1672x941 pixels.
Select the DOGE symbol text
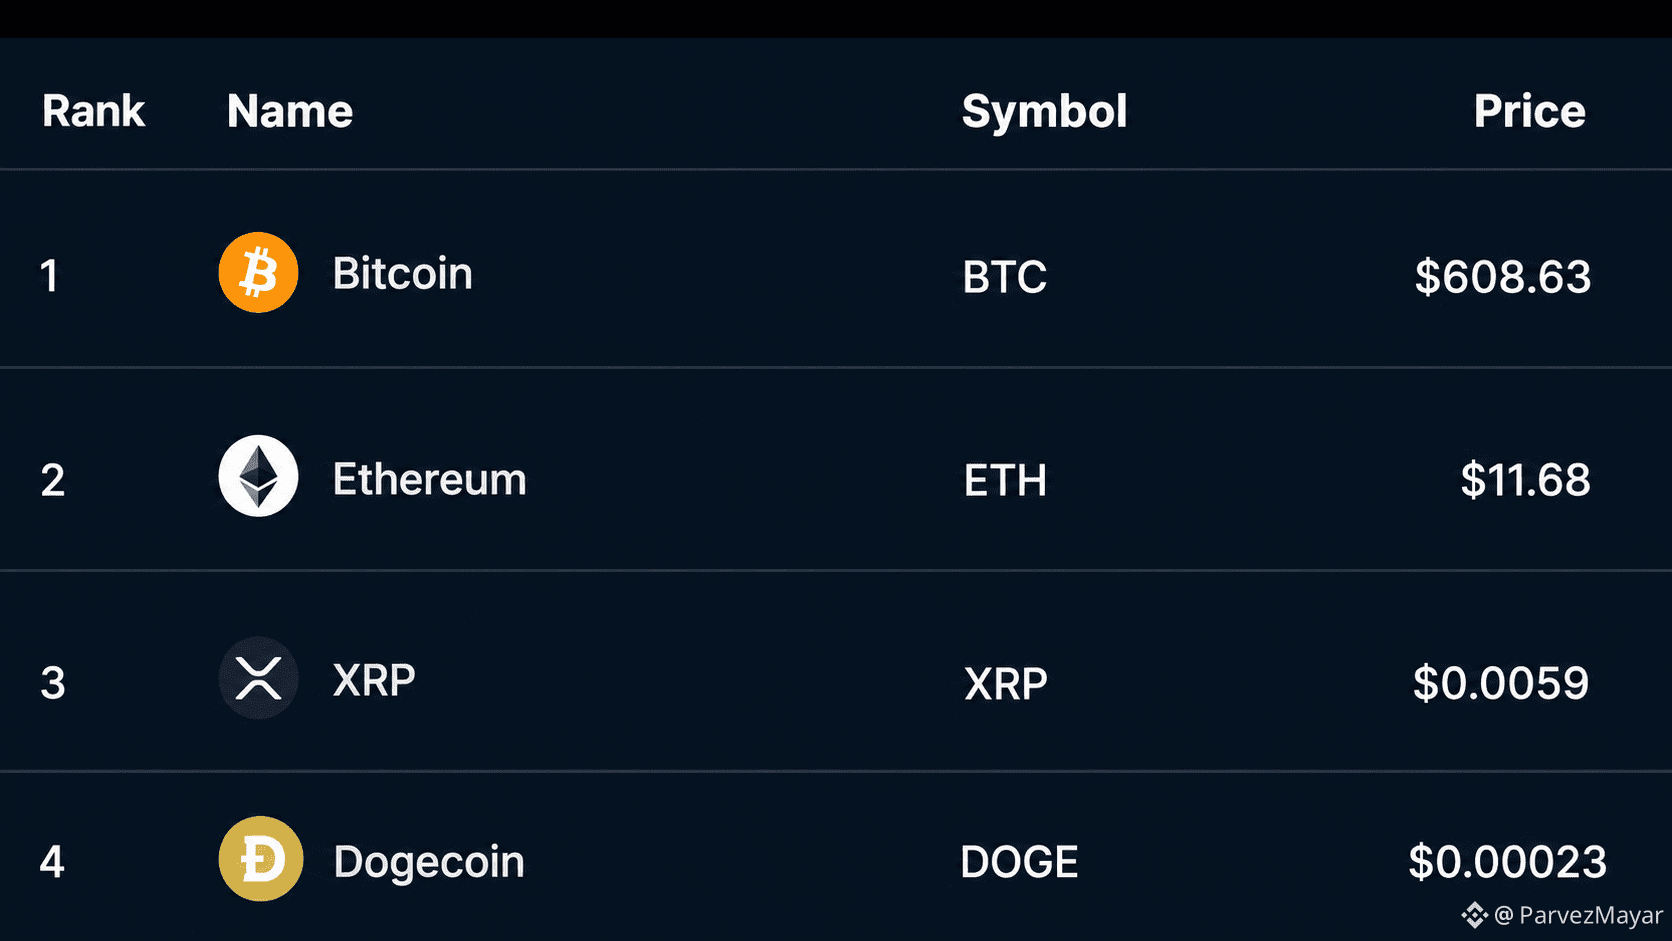(1019, 862)
